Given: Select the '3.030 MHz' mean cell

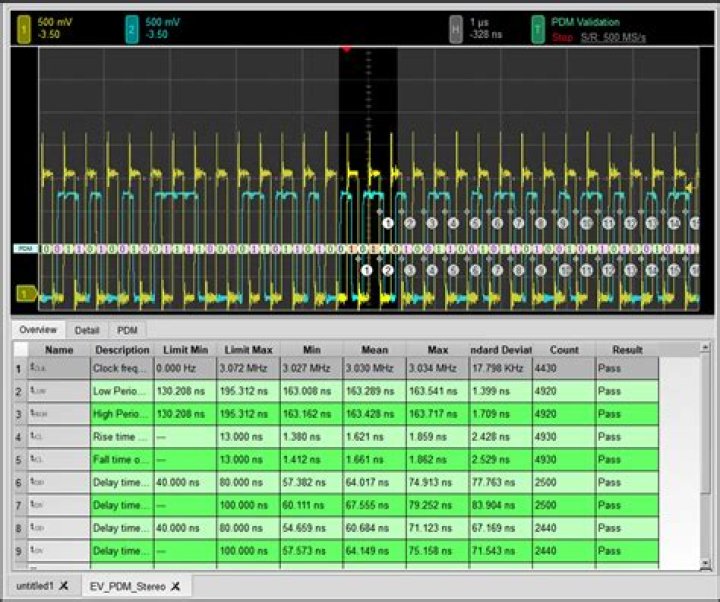Looking at the screenshot, I should pyautogui.click(x=375, y=368).
